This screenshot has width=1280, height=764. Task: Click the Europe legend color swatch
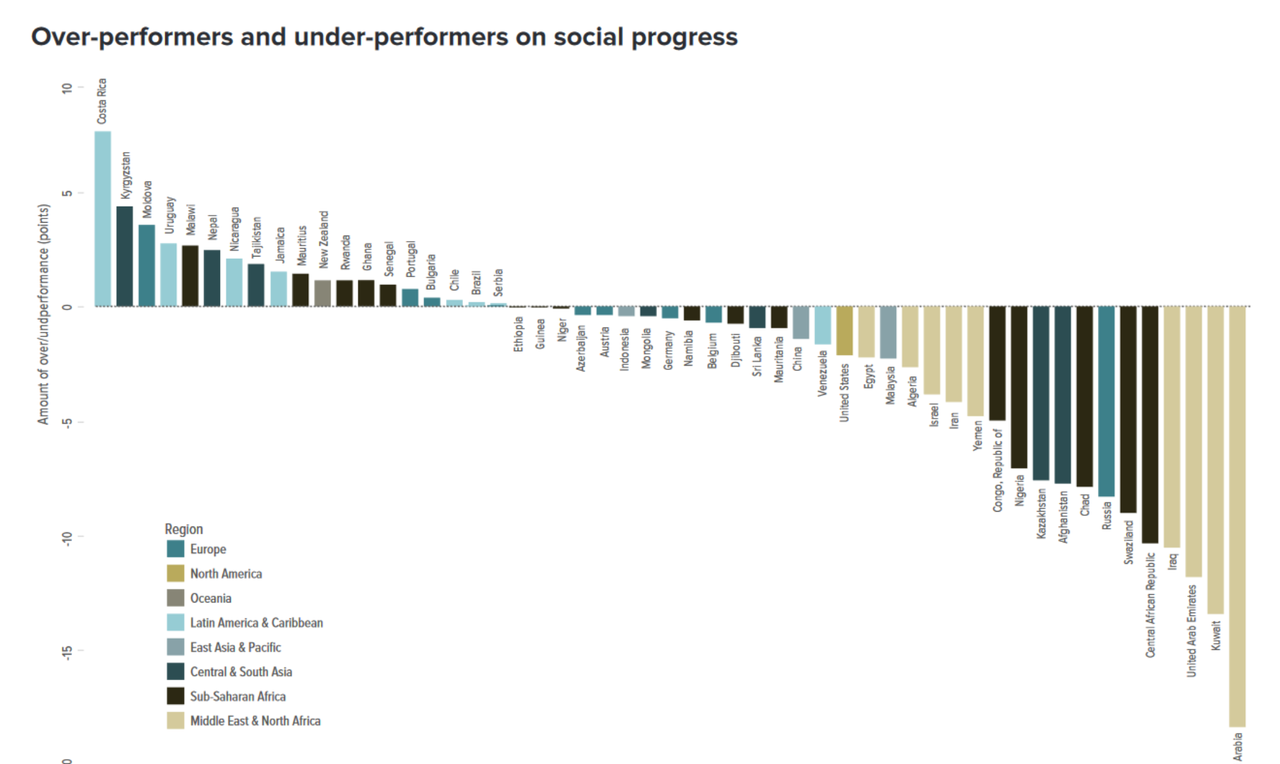point(176,549)
